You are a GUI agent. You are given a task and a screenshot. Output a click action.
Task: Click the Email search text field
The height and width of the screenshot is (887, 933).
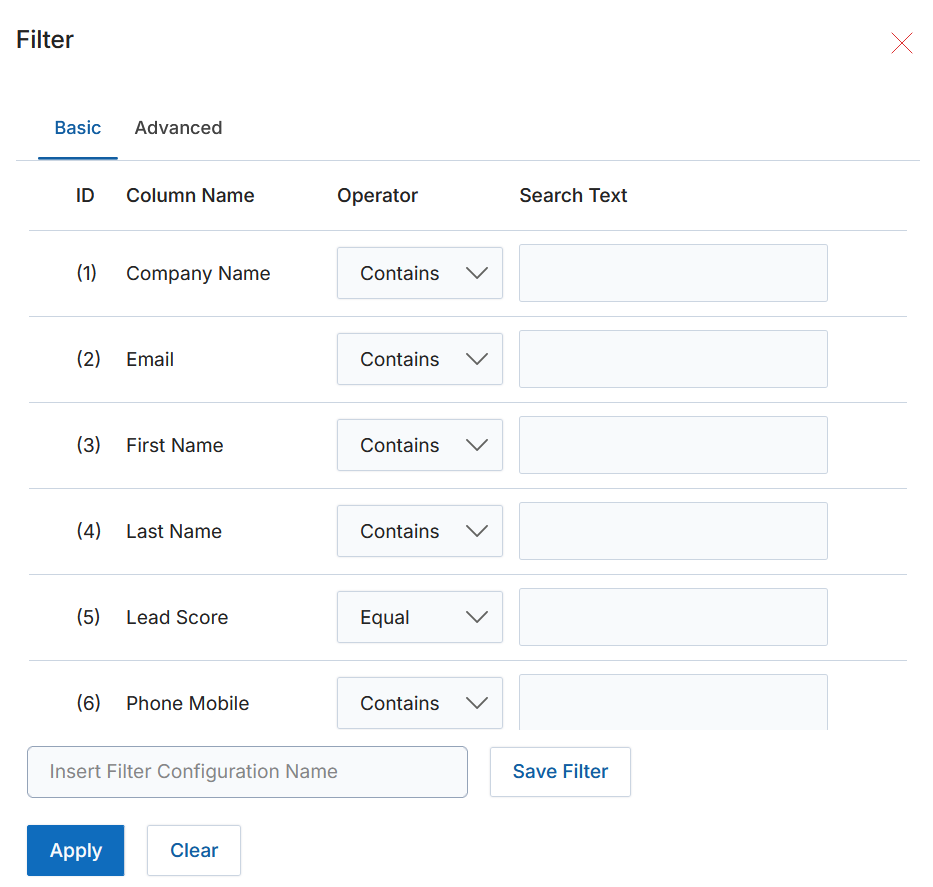coord(673,359)
